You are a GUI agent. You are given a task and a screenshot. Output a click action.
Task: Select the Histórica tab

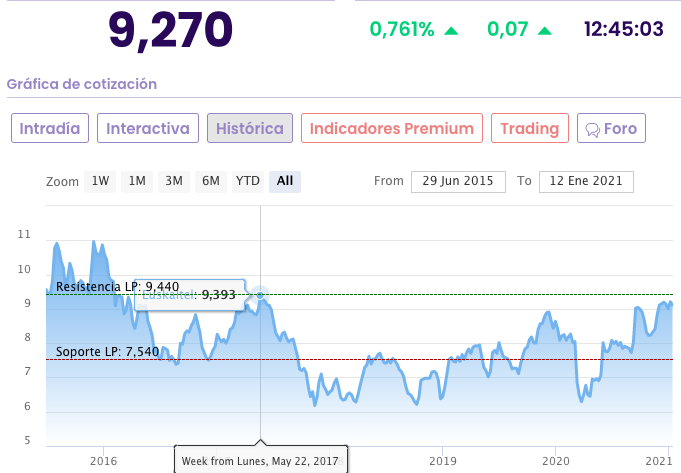[x=251, y=128]
